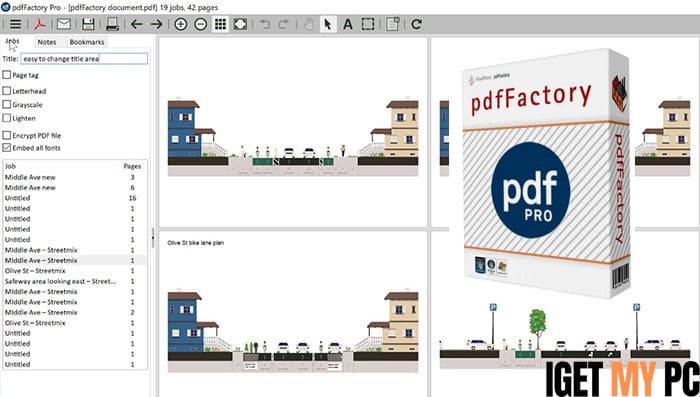Click the Undo arrow icon

tap(265, 24)
